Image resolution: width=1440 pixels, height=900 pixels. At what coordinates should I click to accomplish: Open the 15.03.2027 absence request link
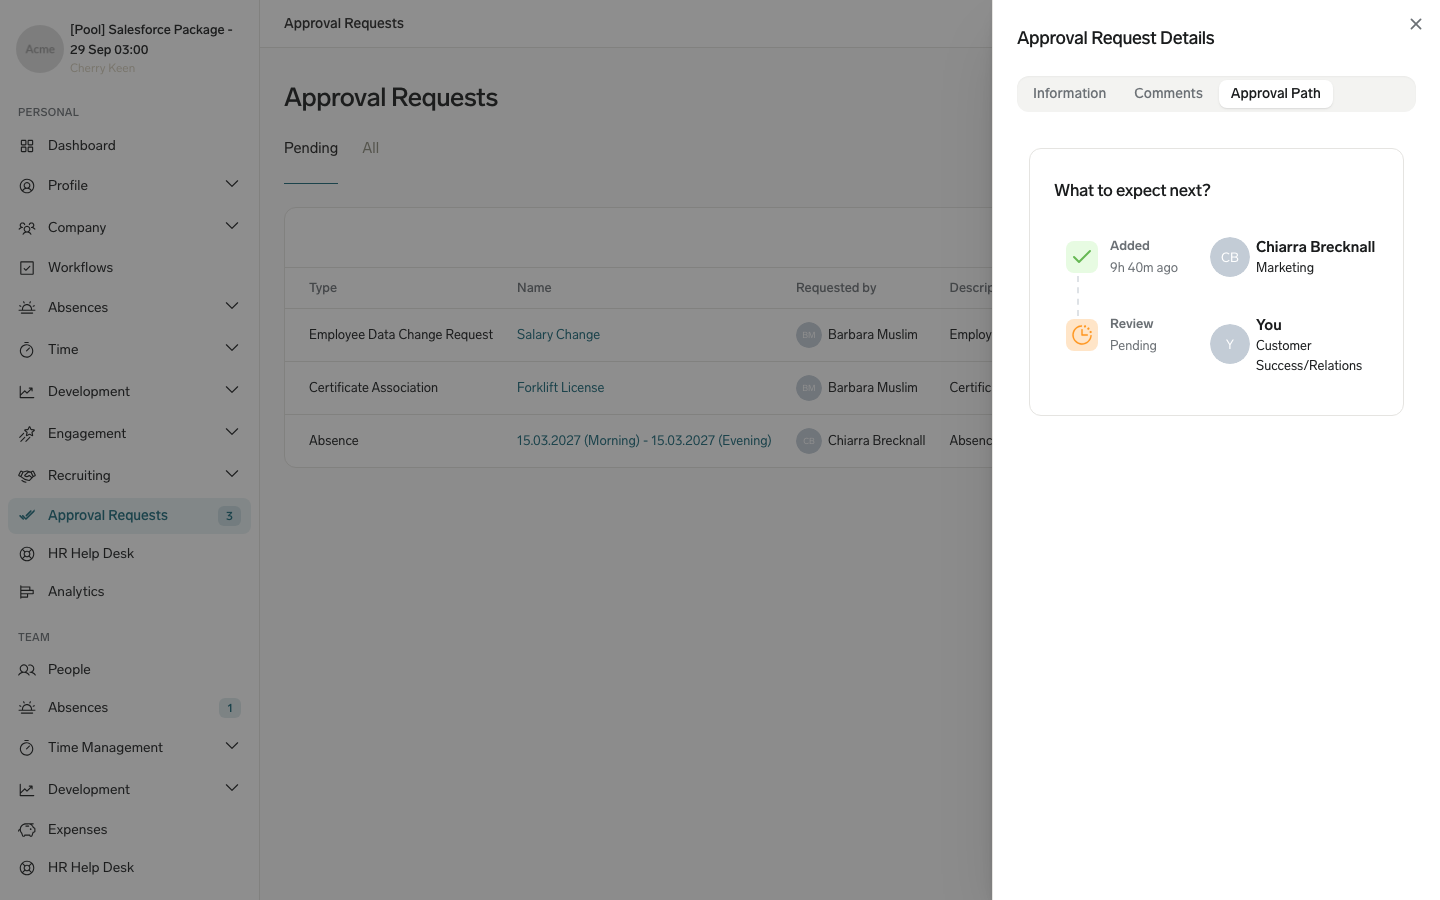click(x=644, y=441)
